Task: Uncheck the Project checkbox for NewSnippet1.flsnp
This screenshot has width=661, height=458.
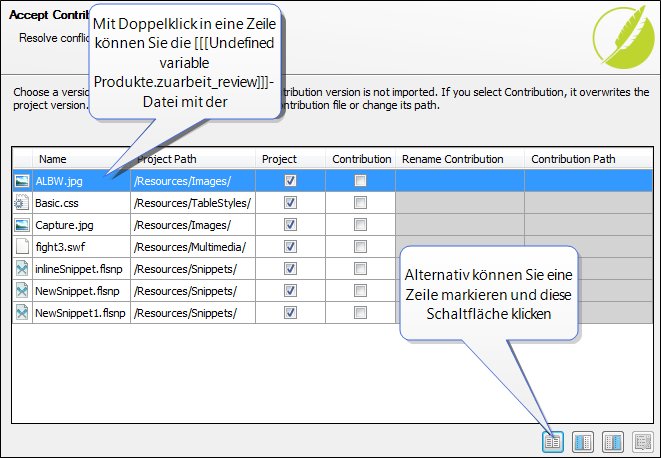Action: click(x=290, y=313)
